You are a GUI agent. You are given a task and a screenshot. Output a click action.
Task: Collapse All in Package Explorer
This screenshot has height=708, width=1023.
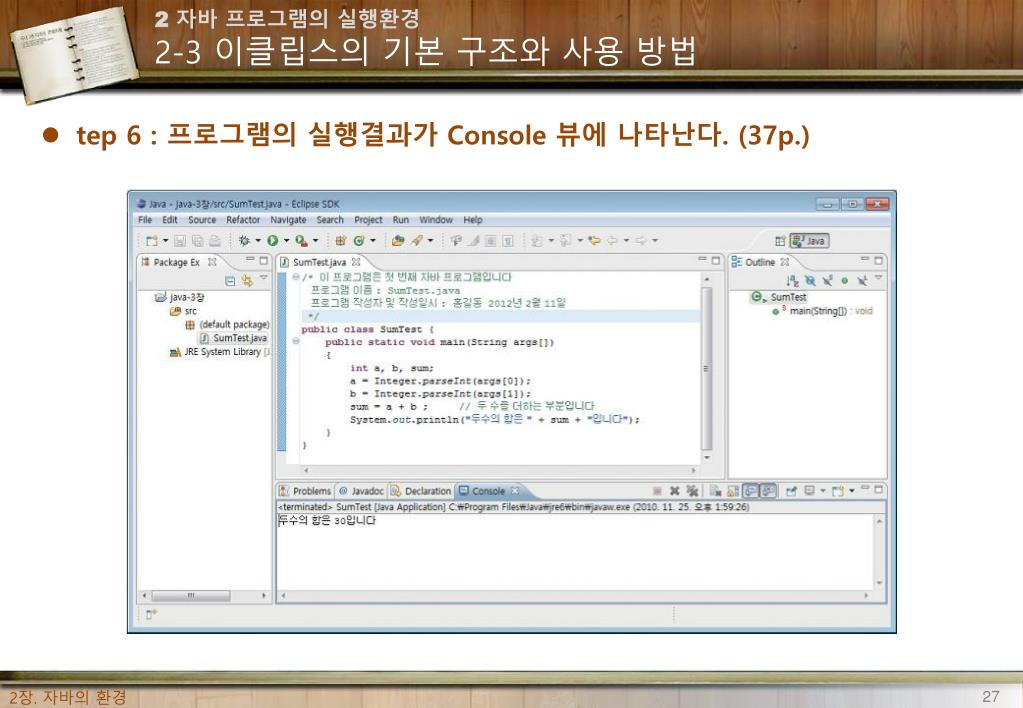point(230,281)
